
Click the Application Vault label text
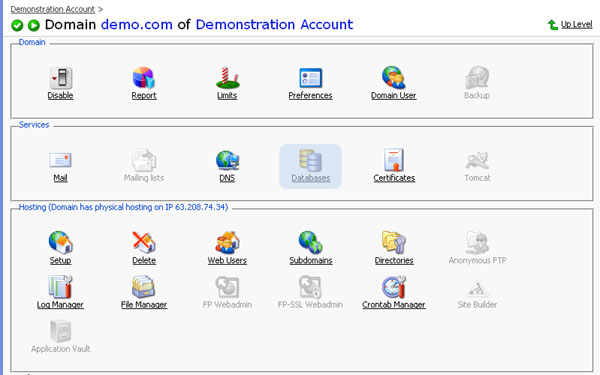[60, 349]
